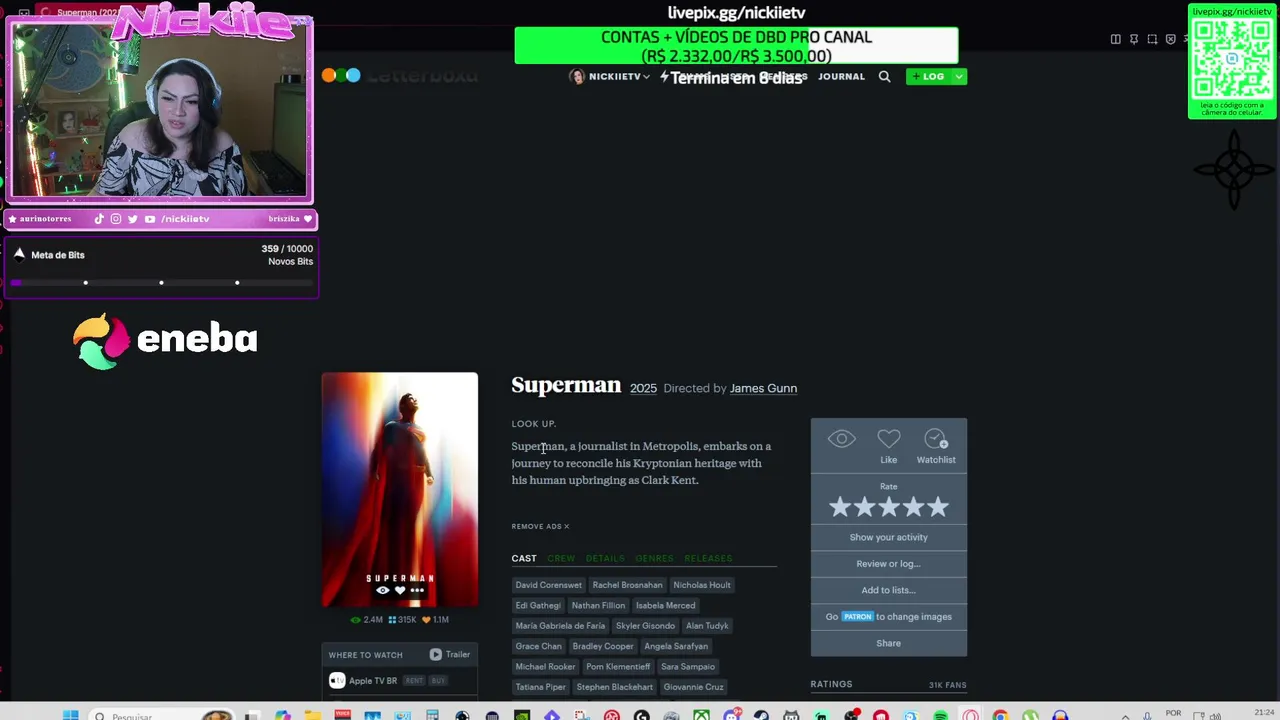Open cast member Nicholas Hoult
Viewport: 1280px width, 720px height.
pos(702,585)
